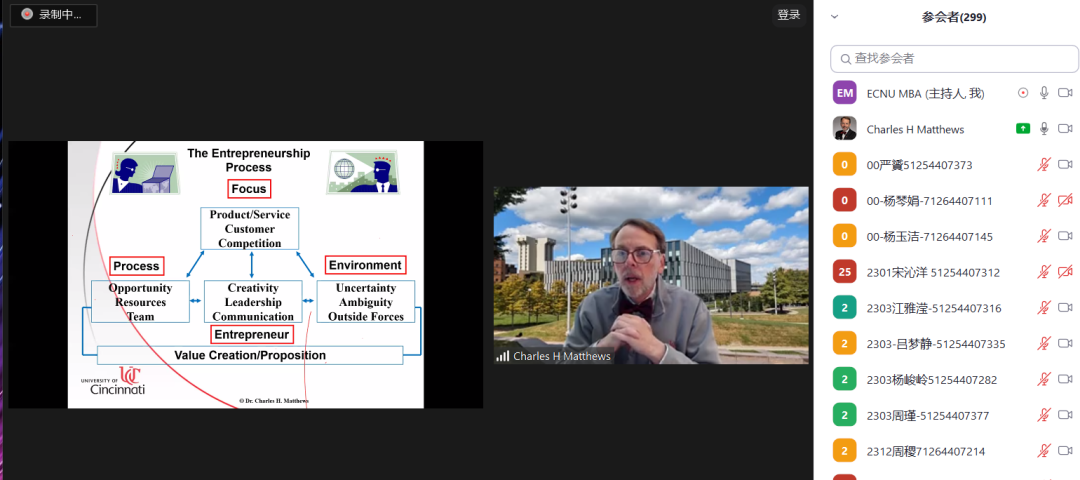Click the camera icon for 2303江雅滢-51254407316

pyautogui.click(x=1065, y=308)
